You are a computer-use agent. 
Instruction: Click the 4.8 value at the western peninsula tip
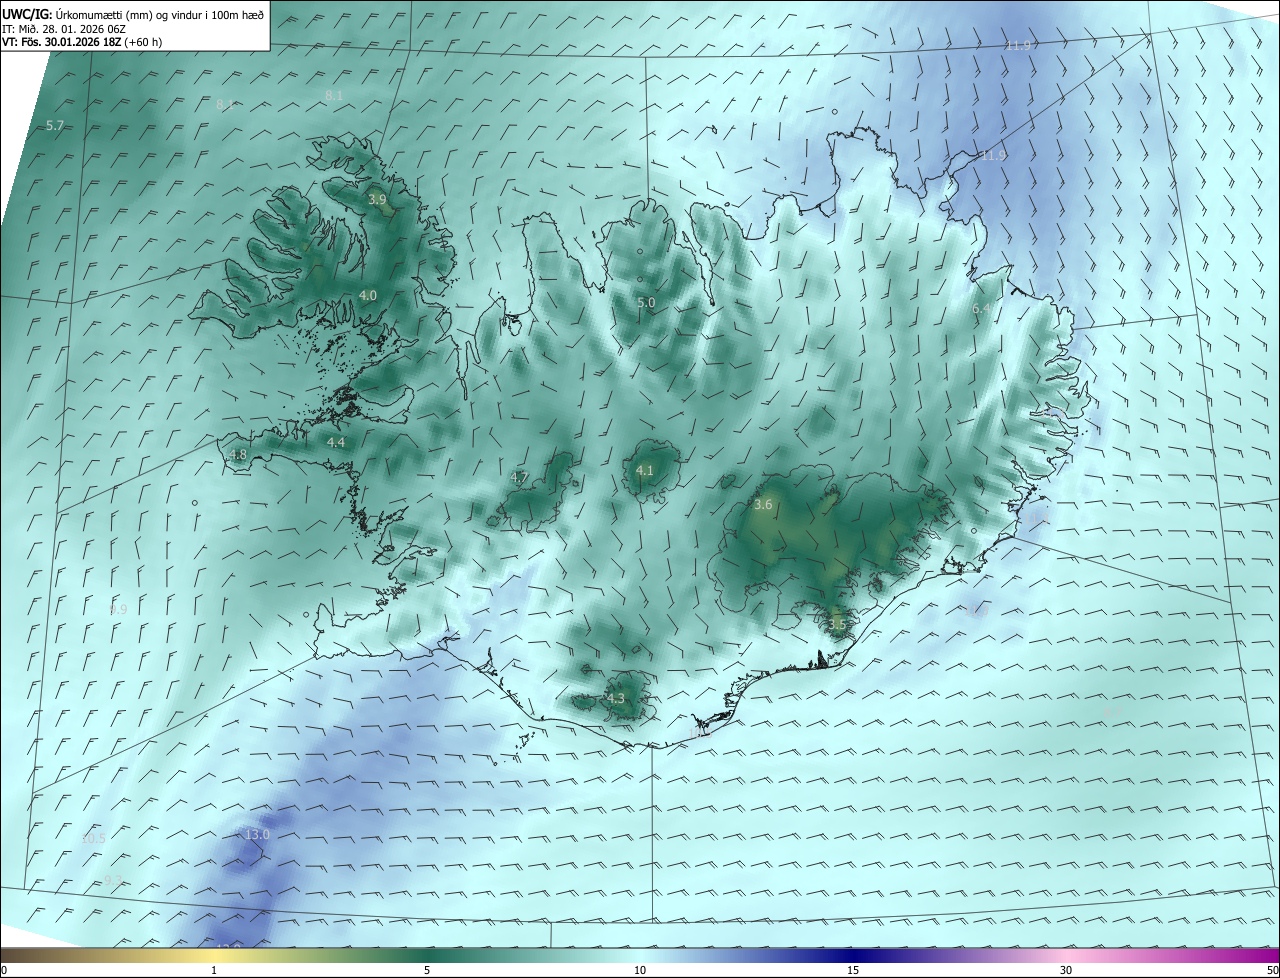[237, 454]
